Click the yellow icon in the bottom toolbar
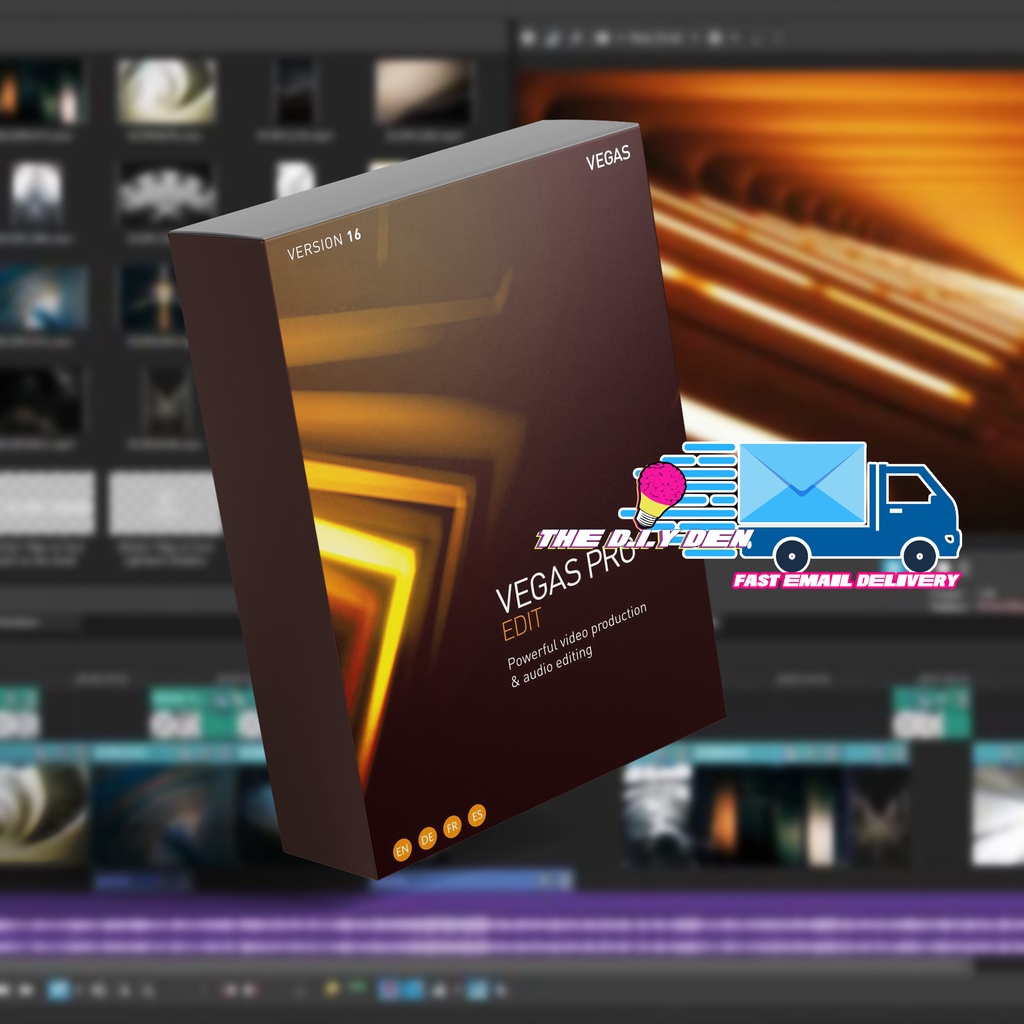 tap(332, 990)
